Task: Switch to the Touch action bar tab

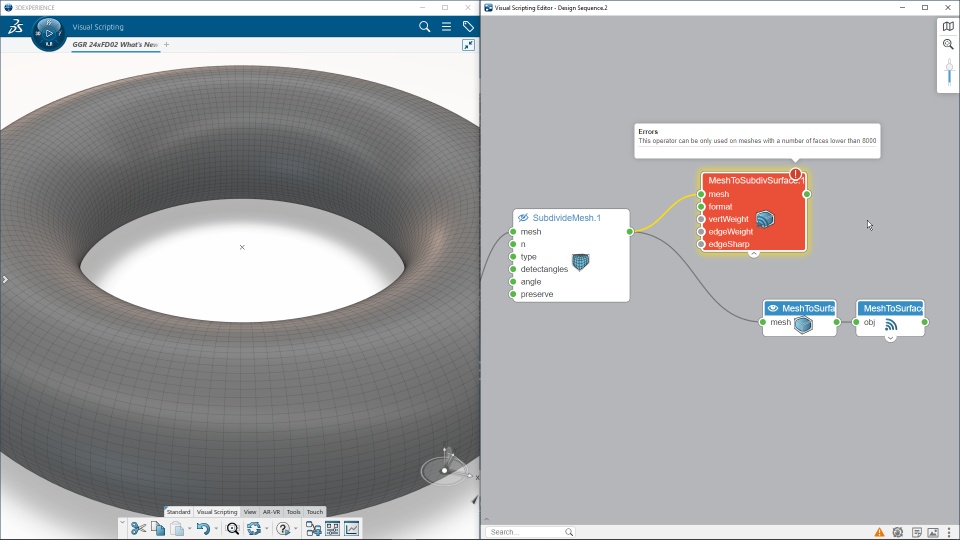Action: click(x=315, y=512)
